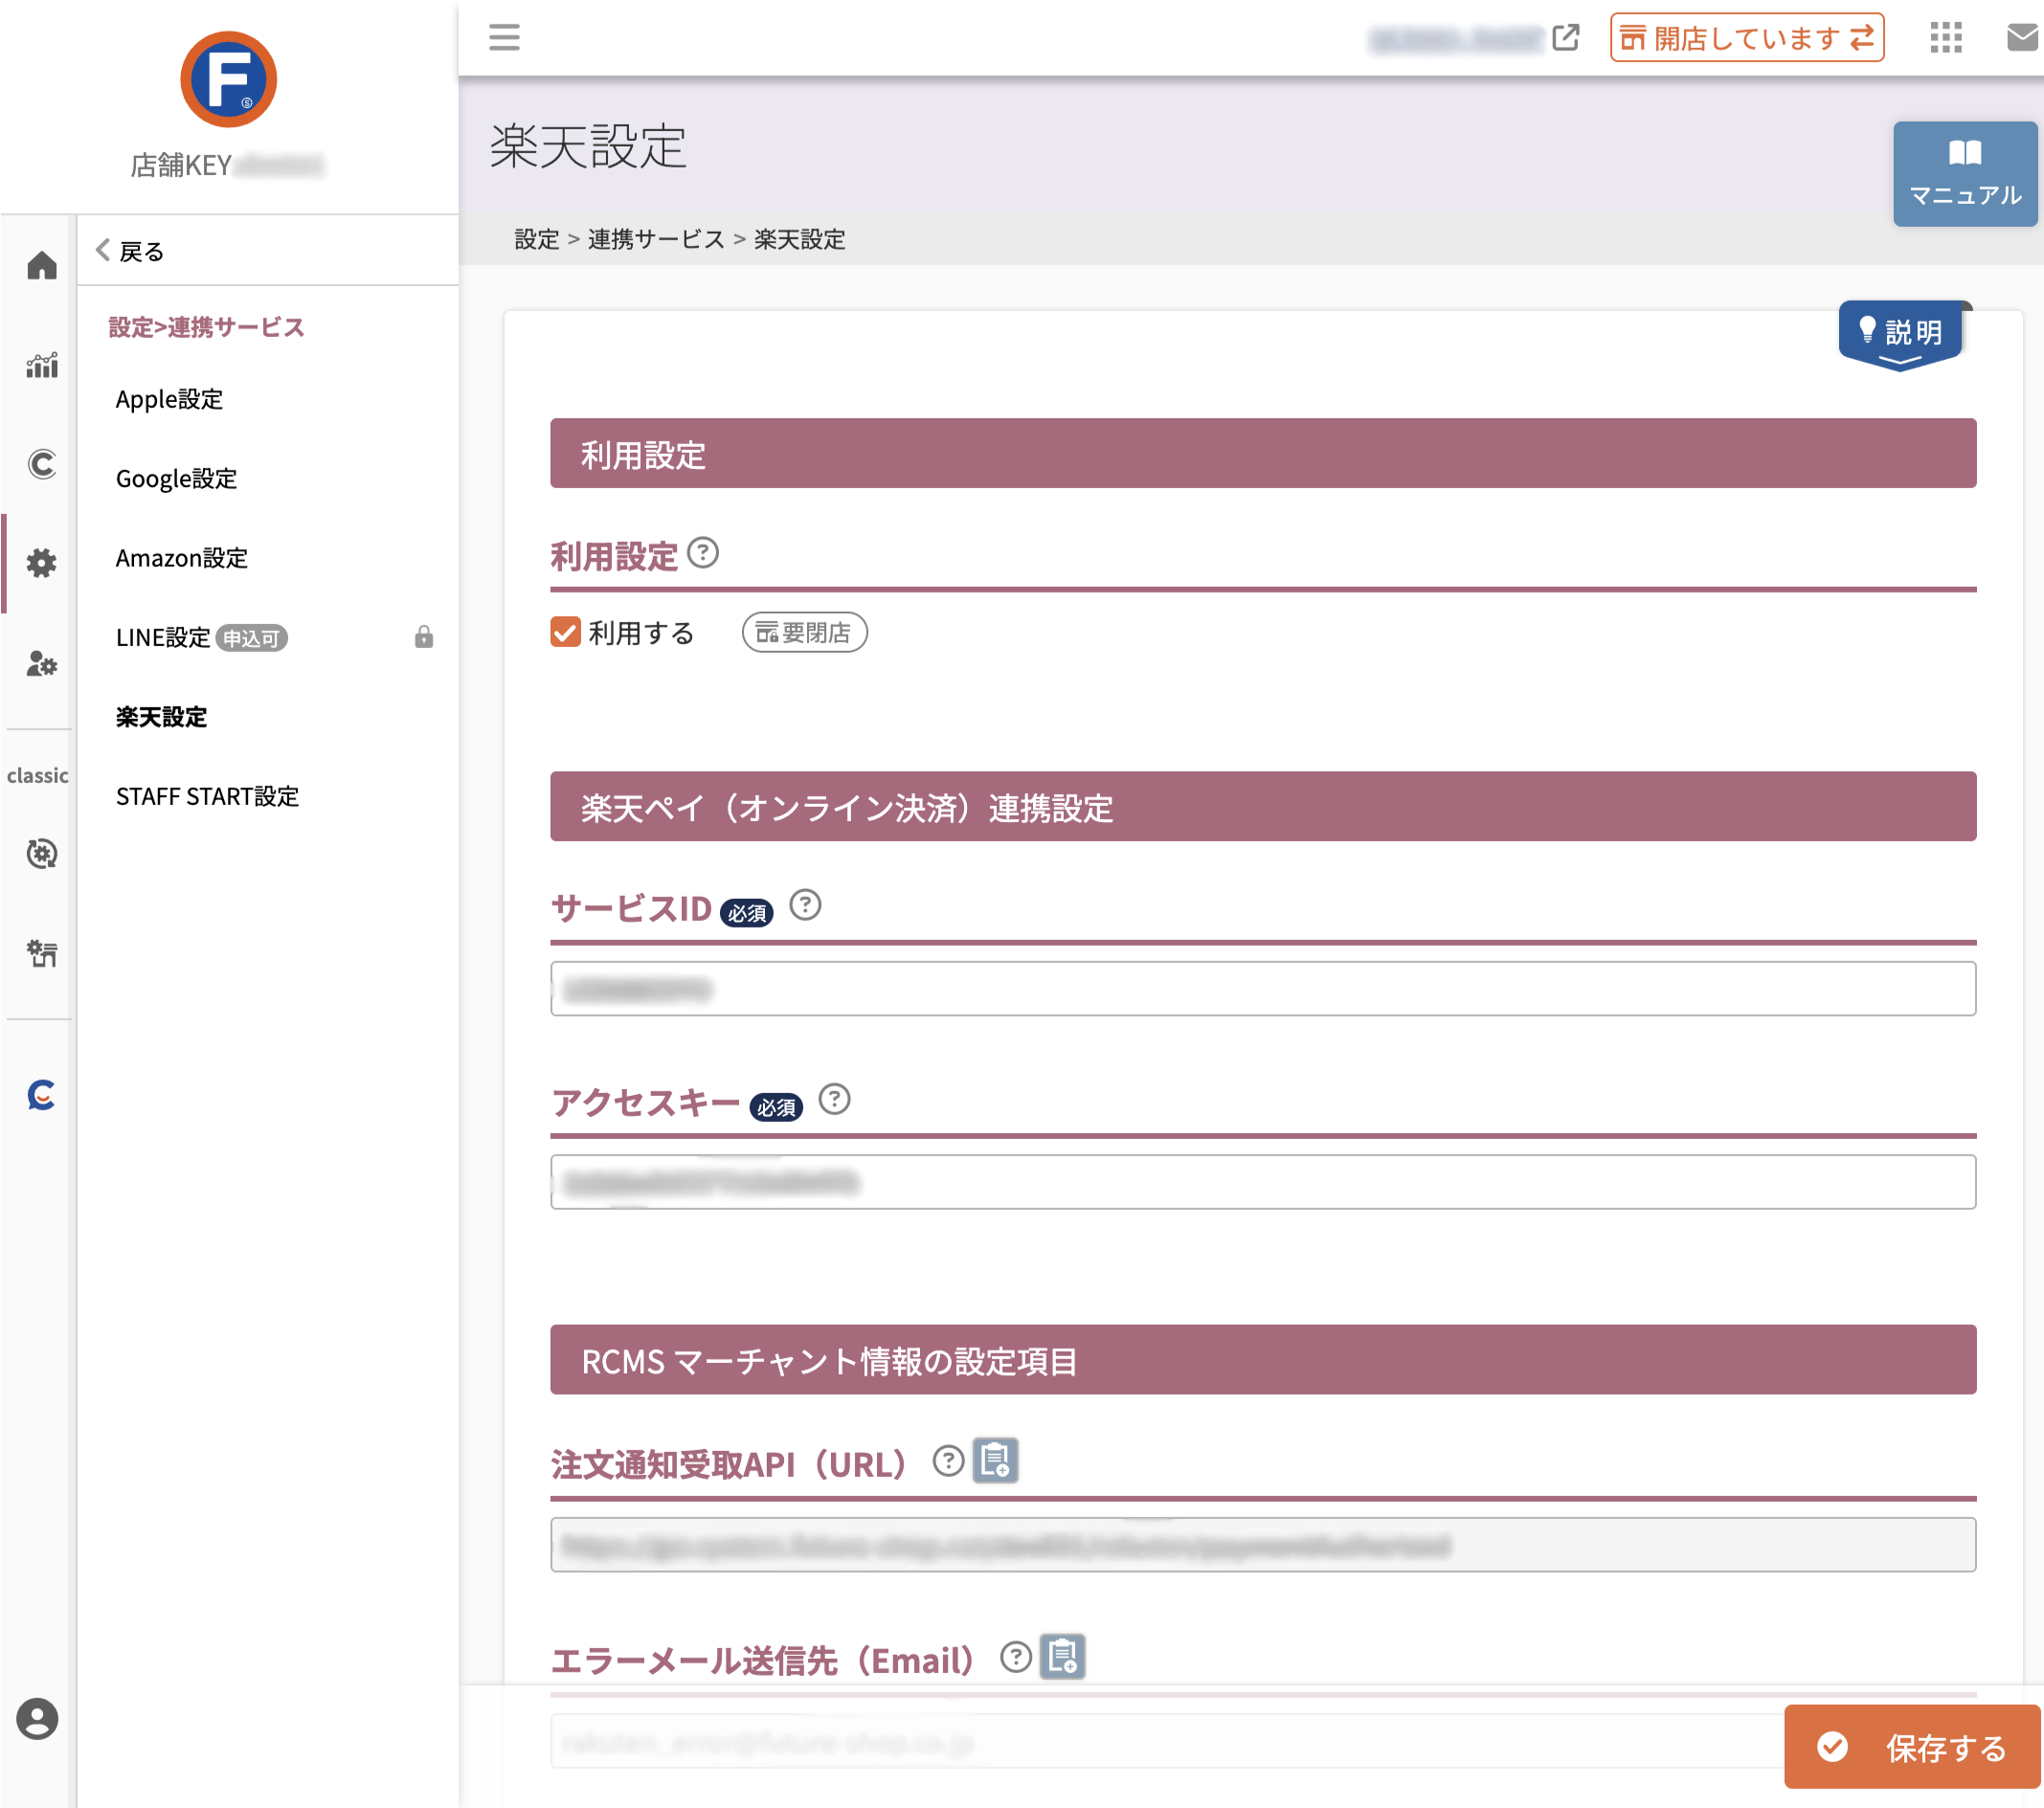Click the lock icon beside LINE設定
The image size is (2044, 1808).
tap(424, 637)
